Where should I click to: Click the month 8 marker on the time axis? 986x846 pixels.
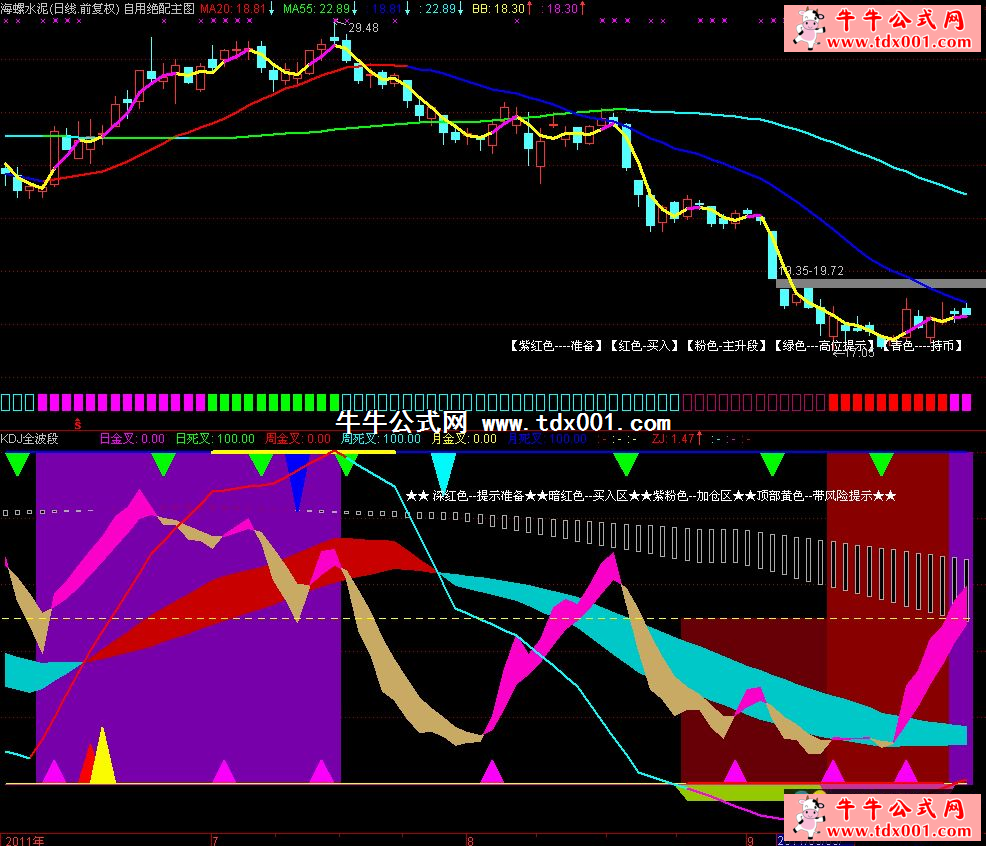point(471,840)
